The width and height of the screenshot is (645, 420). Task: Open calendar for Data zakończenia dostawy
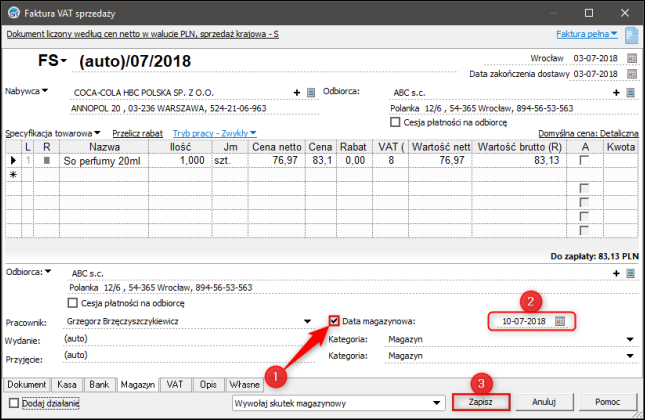coord(631,74)
